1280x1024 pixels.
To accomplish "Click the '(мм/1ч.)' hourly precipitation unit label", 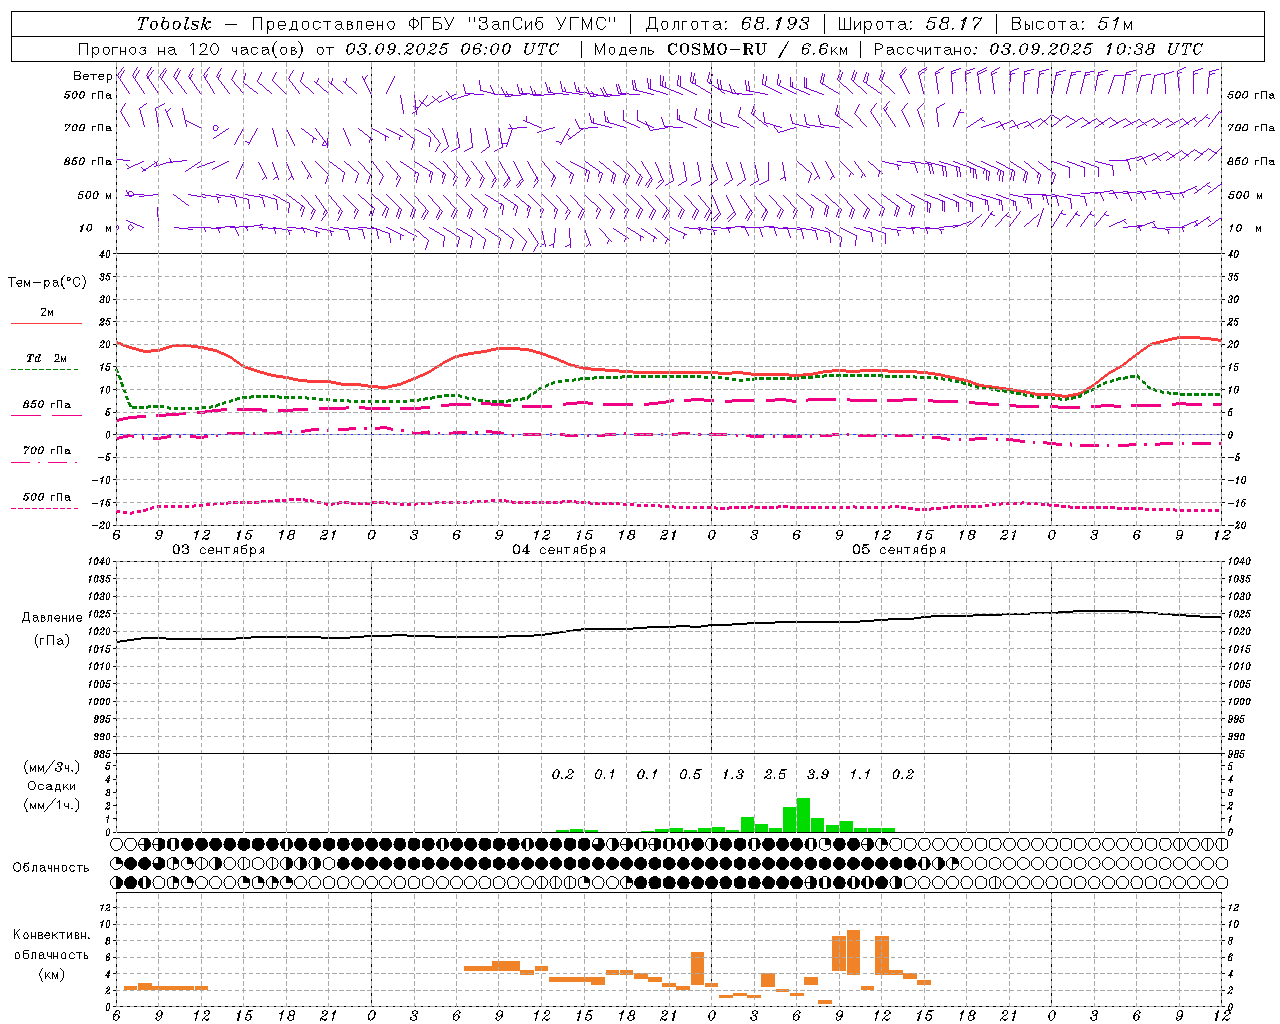I will (x=51, y=805).
